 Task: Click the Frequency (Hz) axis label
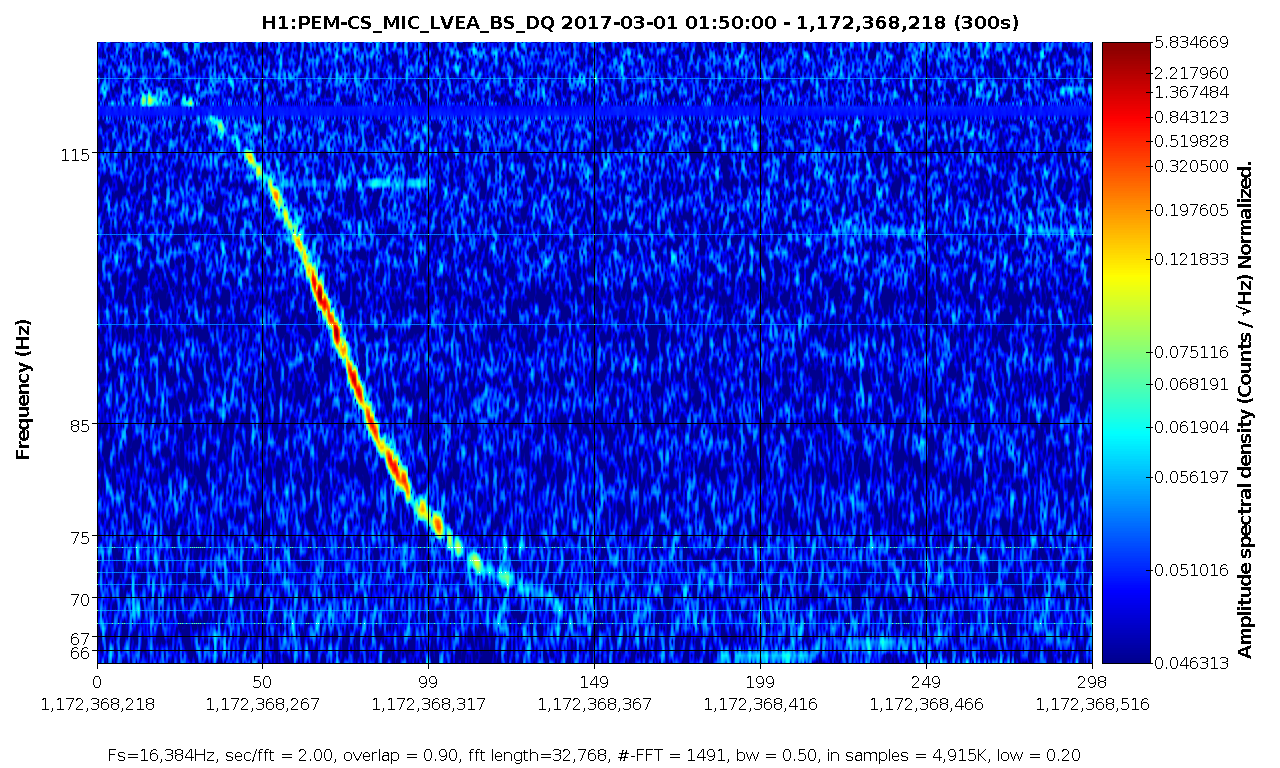coord(23,390)
